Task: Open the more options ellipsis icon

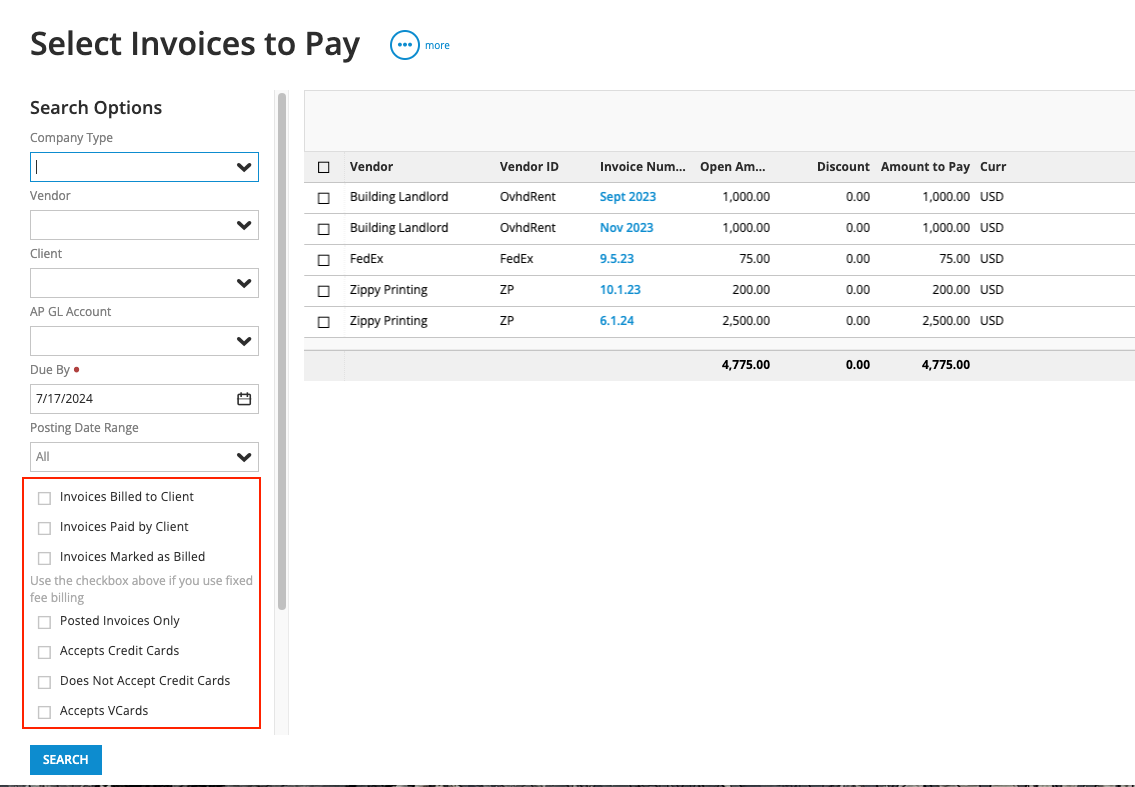Action: click(405, 45)
